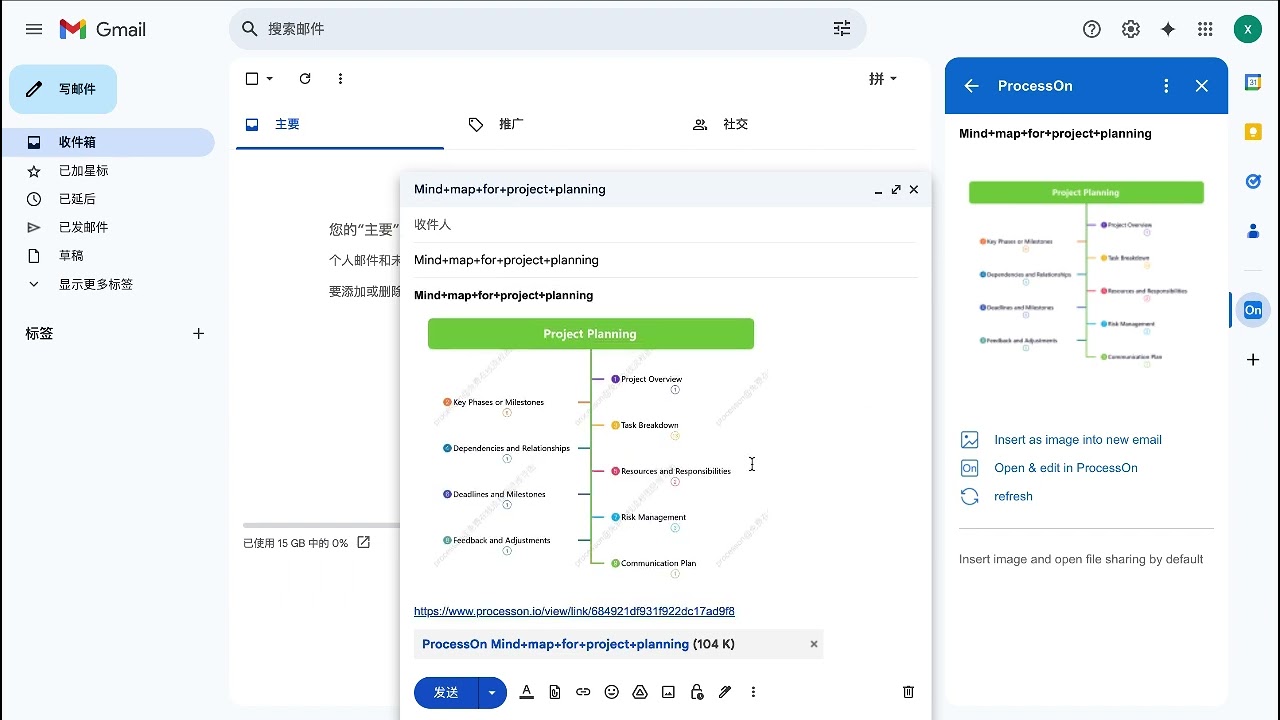
Task: Click the 发送 send button
Action: (x=446, y=692)
